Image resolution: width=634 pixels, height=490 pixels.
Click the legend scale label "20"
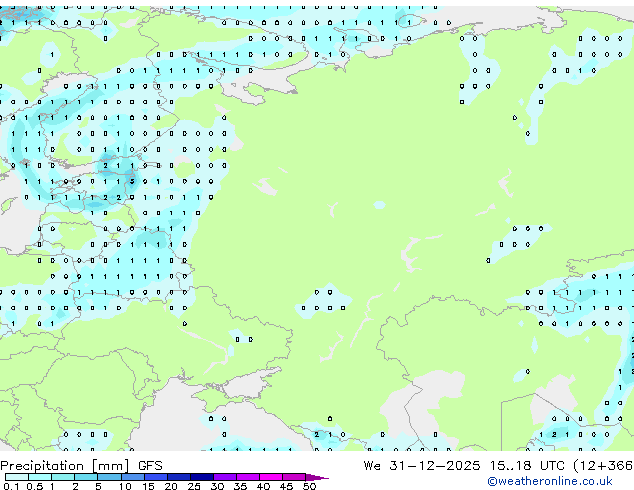[x=171, y=486]
